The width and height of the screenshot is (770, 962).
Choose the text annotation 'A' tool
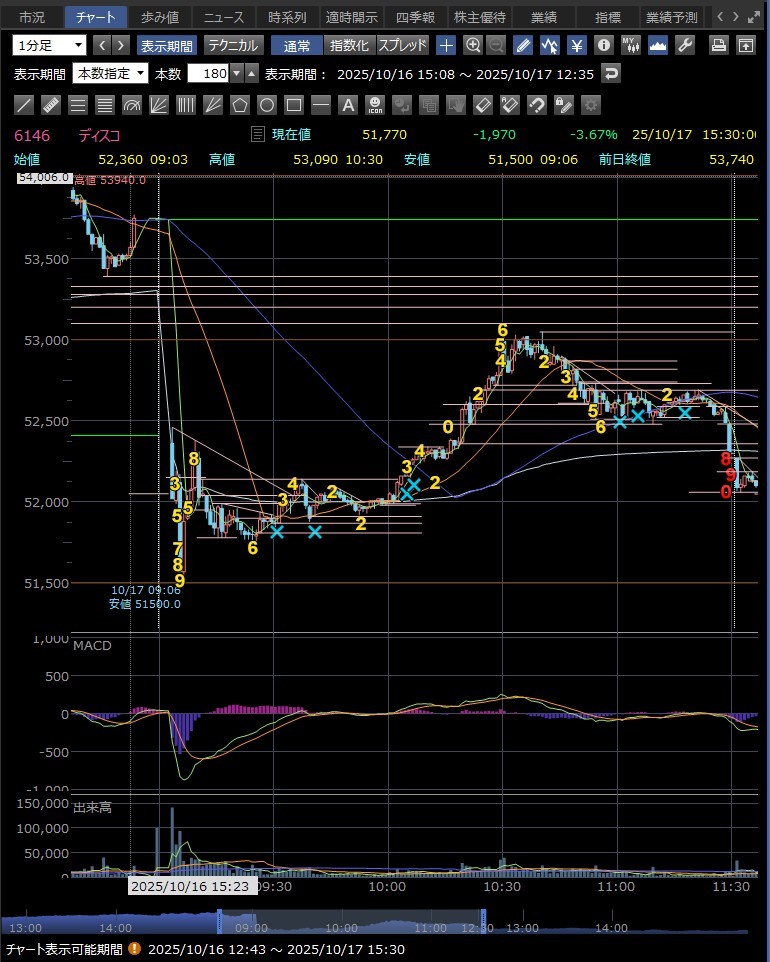coord(347,105)
